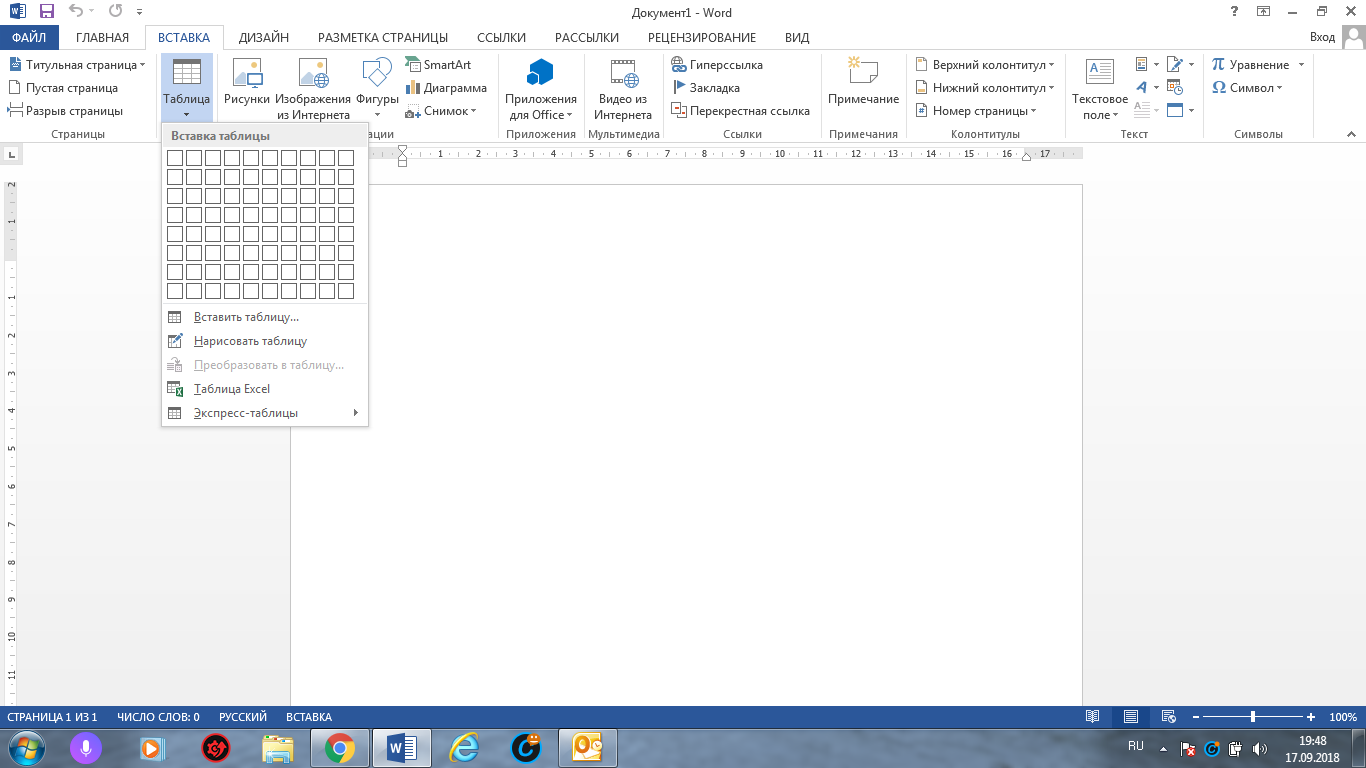1366x768 pixels.
Task: Click the Таблица (Table) ribbon icon
Action: coord(186,88)
